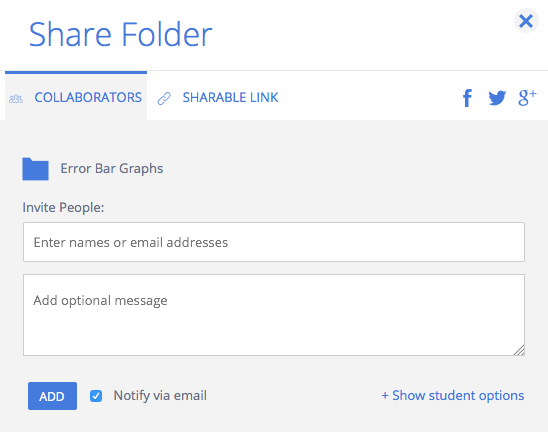548x432 pixels.
Task: Focus the Add optional message text area
Action: [274, 315]
